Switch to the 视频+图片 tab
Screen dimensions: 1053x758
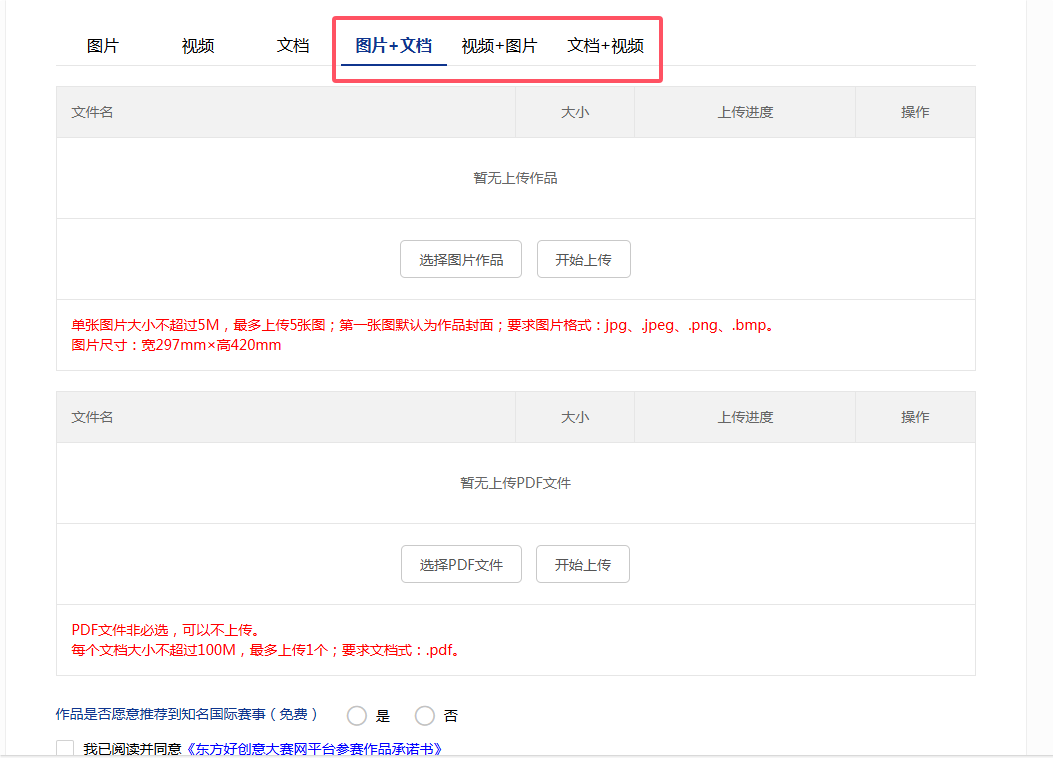[500, 45]
